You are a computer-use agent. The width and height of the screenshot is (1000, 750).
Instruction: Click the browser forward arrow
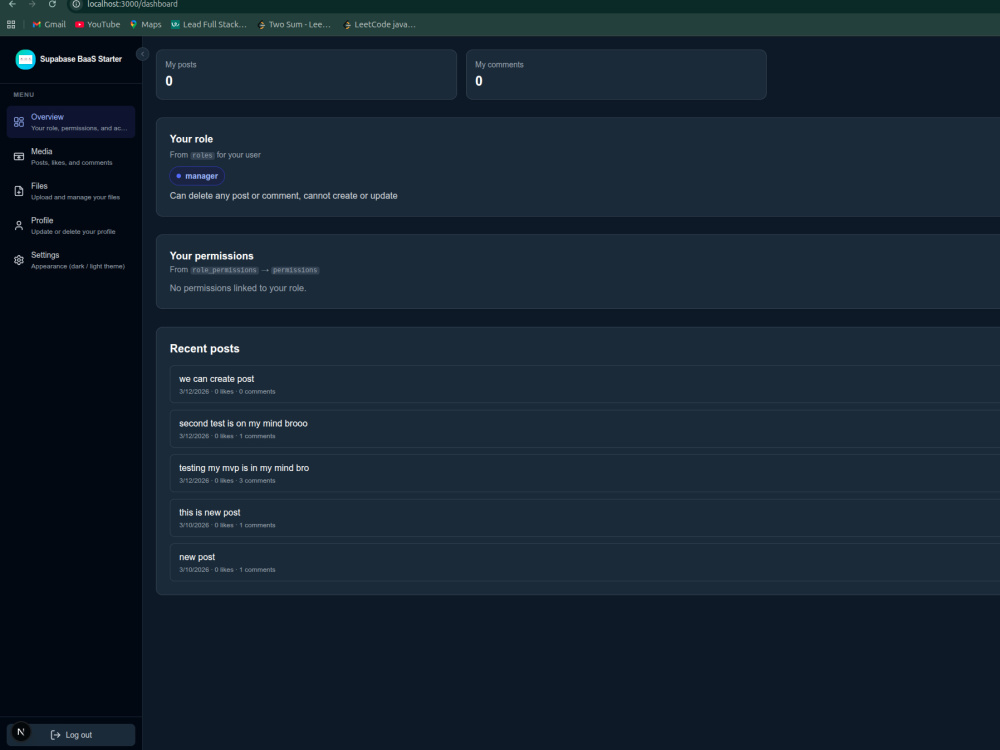pyautogui.click(x=32, y=4)
